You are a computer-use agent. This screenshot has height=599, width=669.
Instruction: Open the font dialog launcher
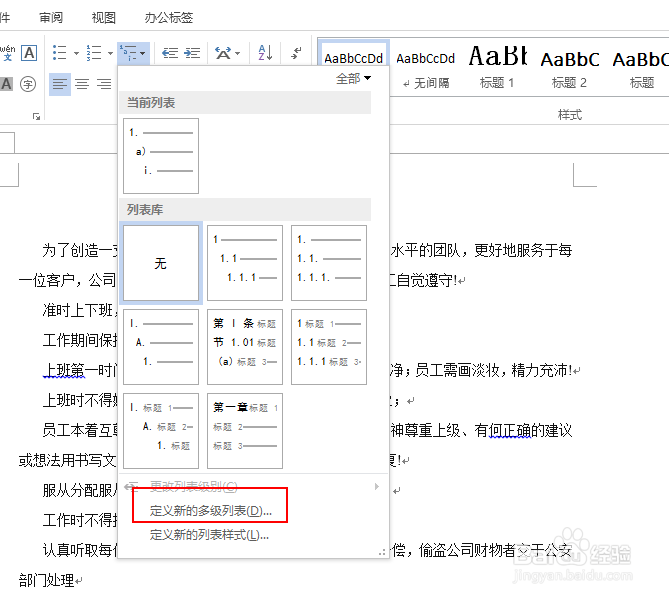click(36, 116)
